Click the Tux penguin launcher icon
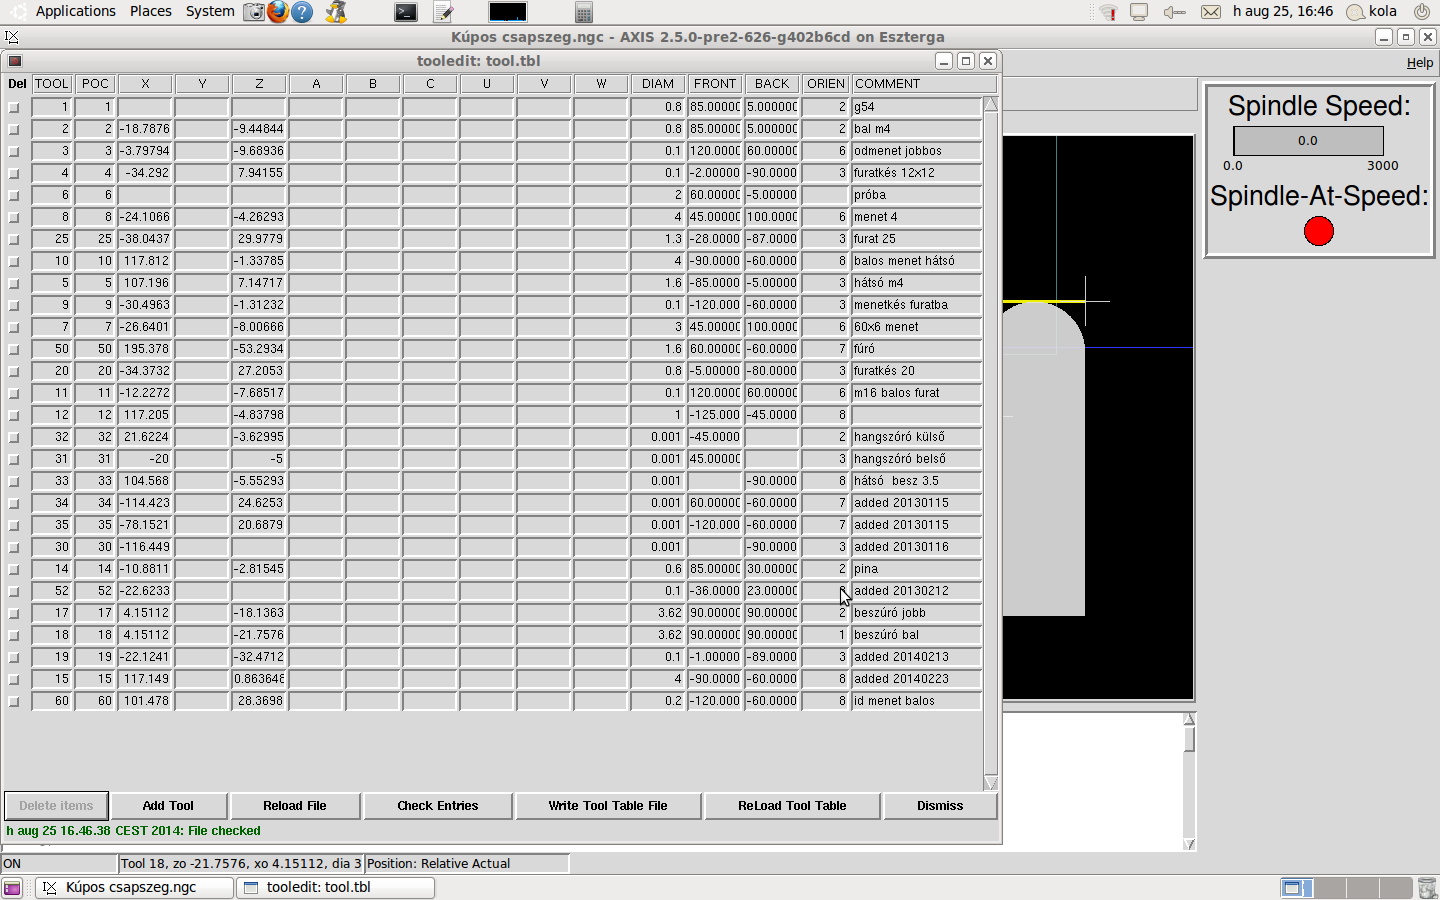The height and width of the screenshot is (900, 1440). 336,12
